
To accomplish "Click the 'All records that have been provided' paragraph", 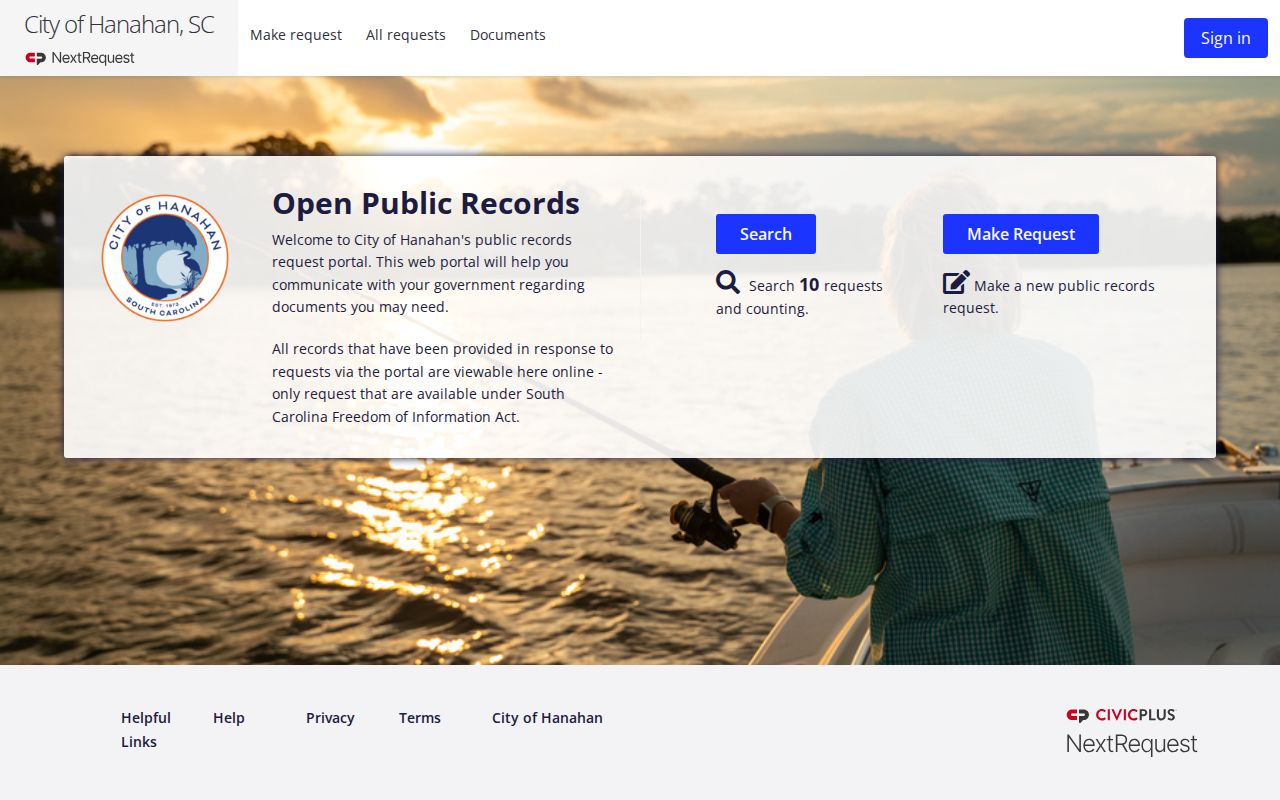I will (x=443, y=383).
